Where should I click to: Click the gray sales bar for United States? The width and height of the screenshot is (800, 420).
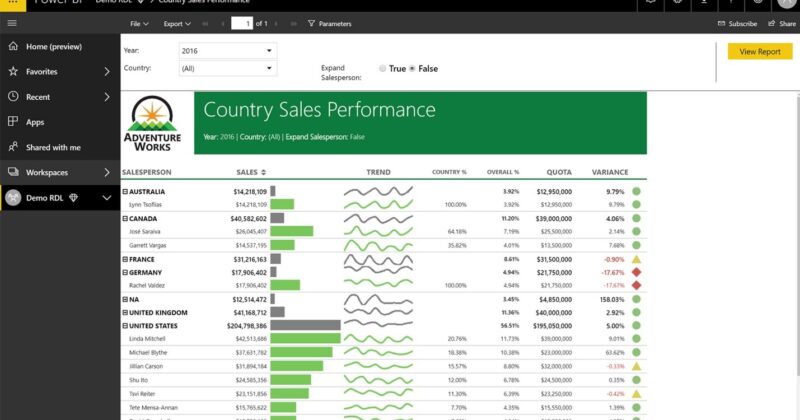pos(305,325)
